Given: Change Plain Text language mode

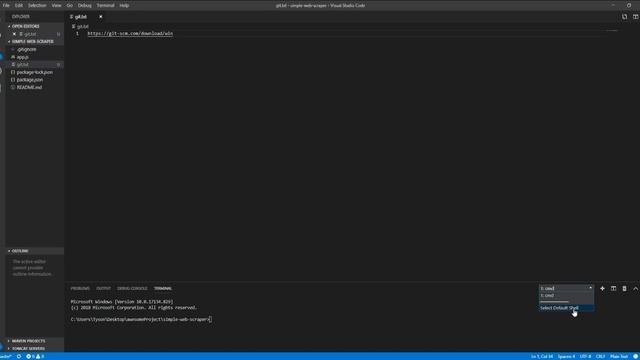Looking at the screenshot, I should (x=619, y=356).
